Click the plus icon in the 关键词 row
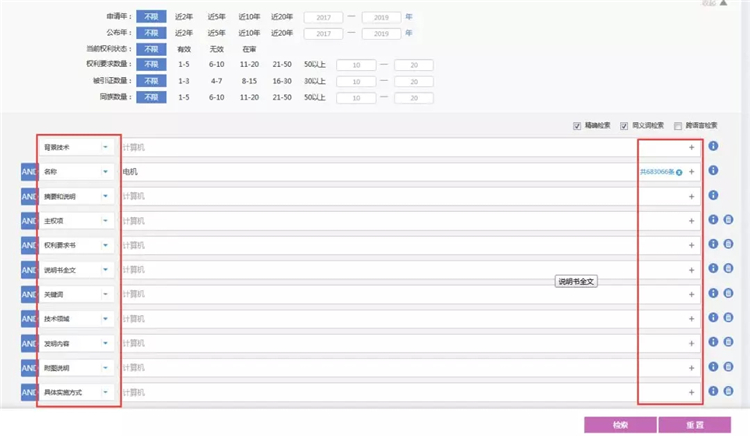 (x=691, y=294)
